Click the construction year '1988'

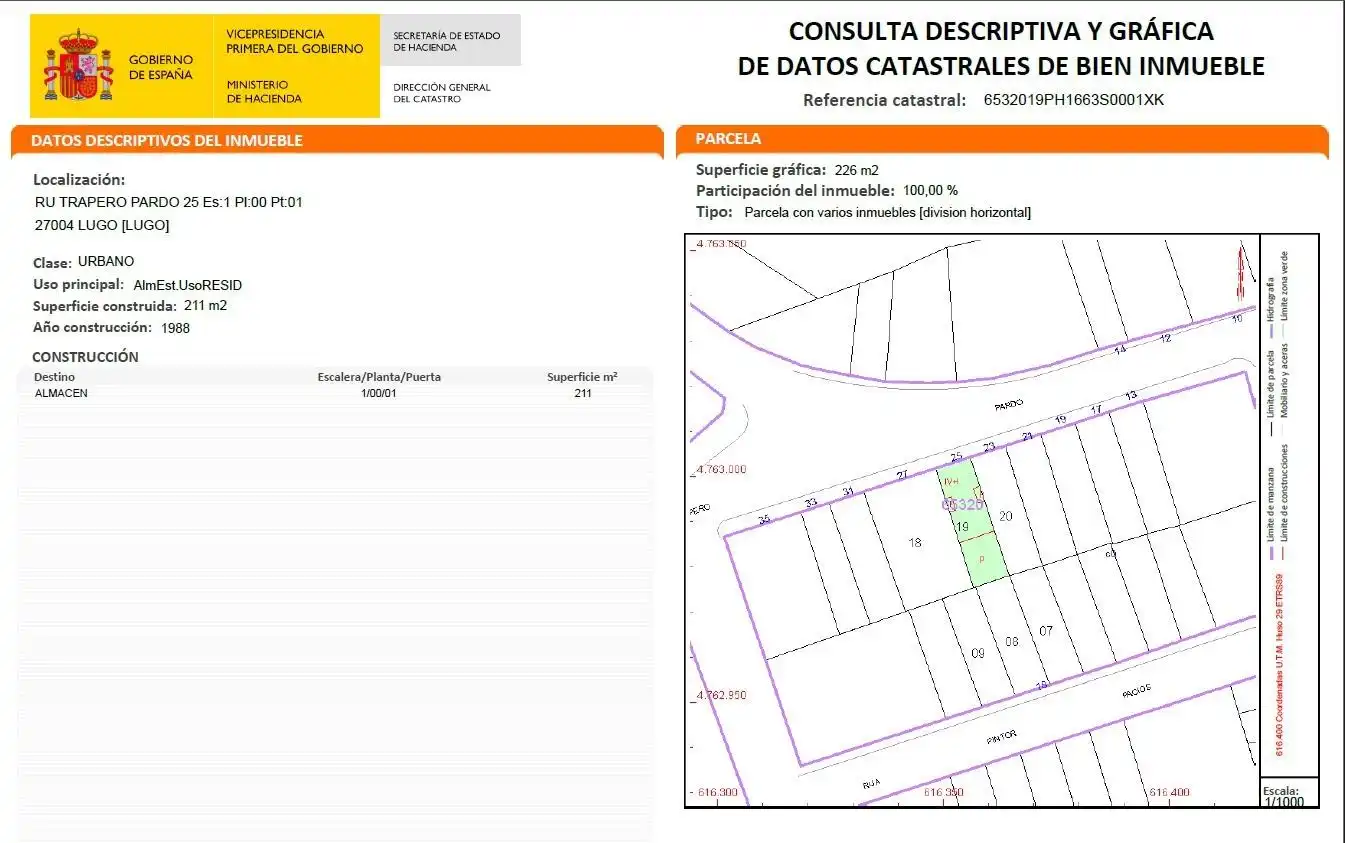tap(174, 328)
